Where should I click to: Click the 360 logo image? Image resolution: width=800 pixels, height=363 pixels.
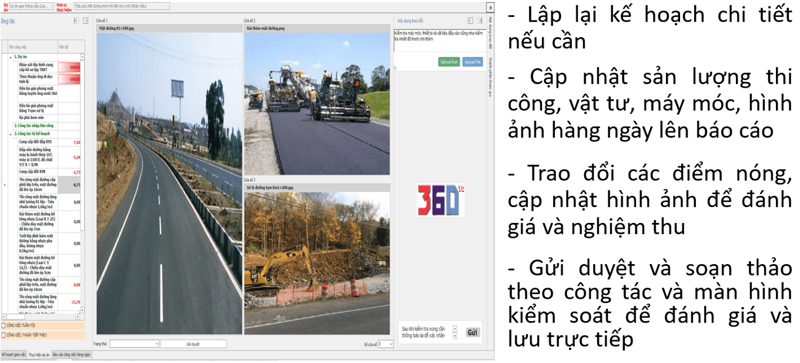440,200
